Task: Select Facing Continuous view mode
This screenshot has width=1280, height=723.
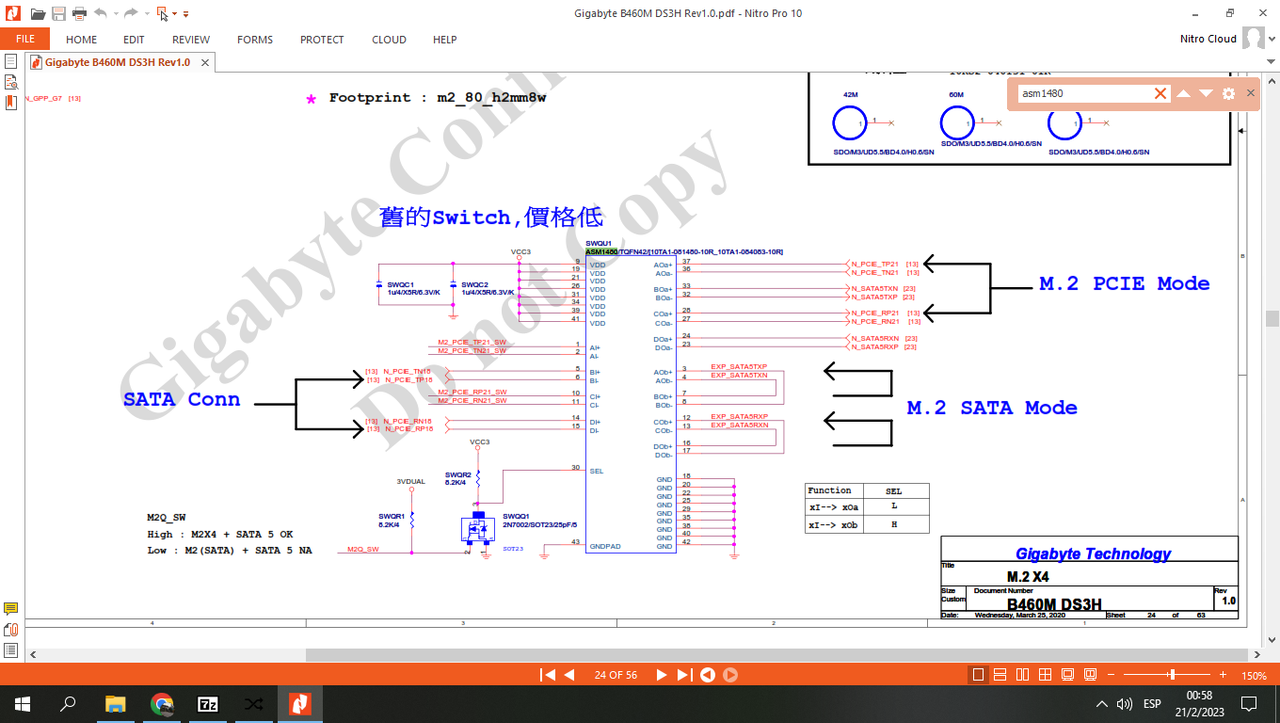Action: tap(1045, 675)
